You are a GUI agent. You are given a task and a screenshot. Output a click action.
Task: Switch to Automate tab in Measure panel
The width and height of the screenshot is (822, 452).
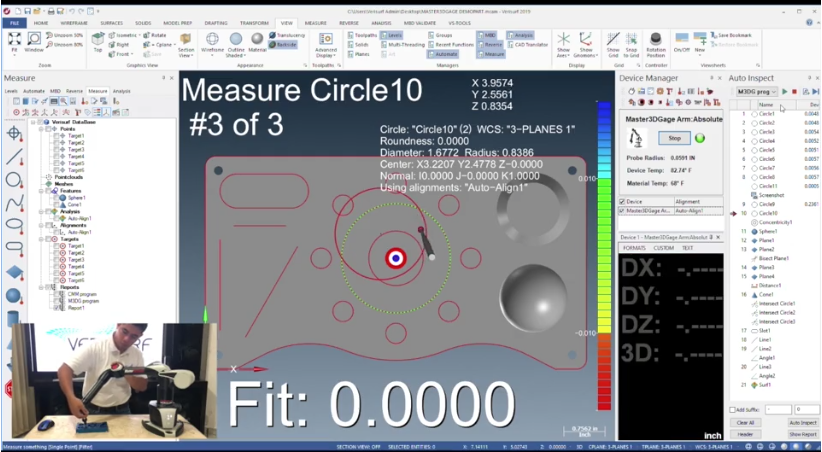pos(34,91)
